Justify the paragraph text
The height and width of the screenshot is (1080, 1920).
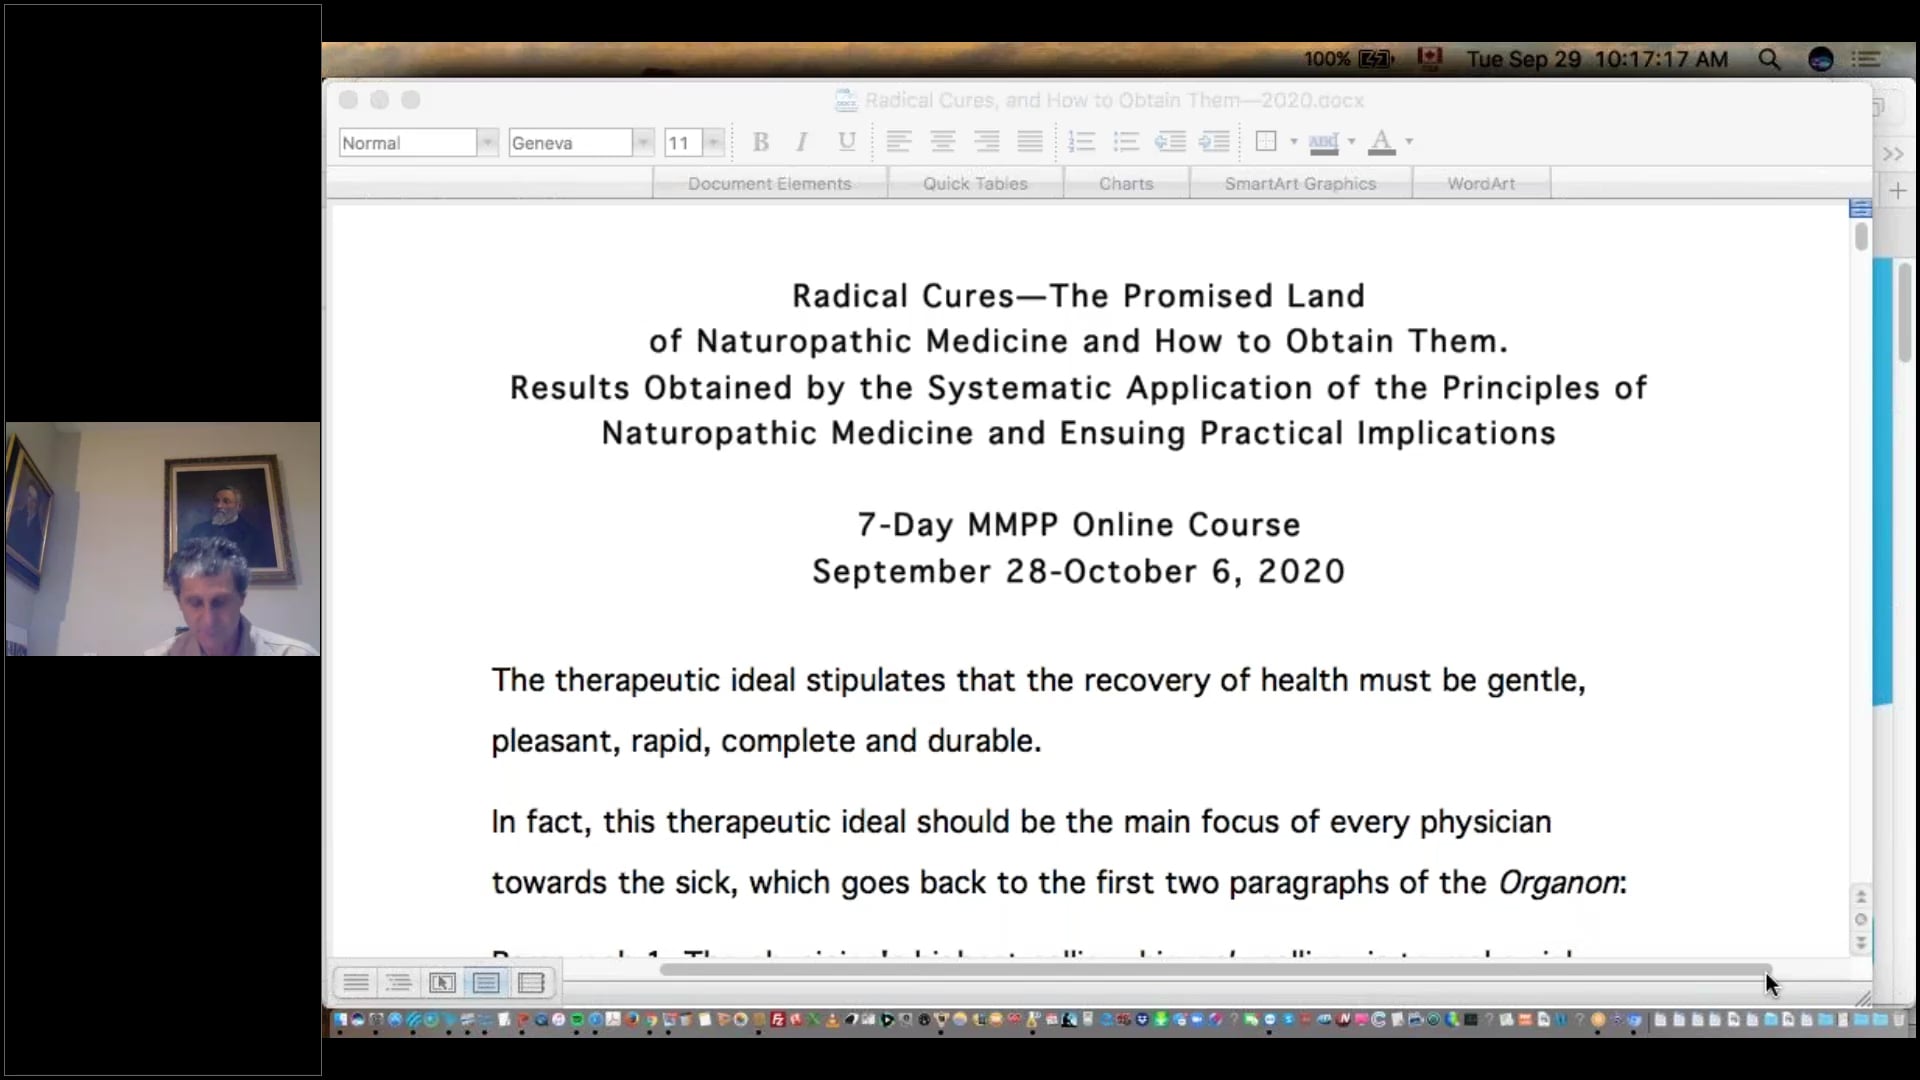pos(1030,142)
